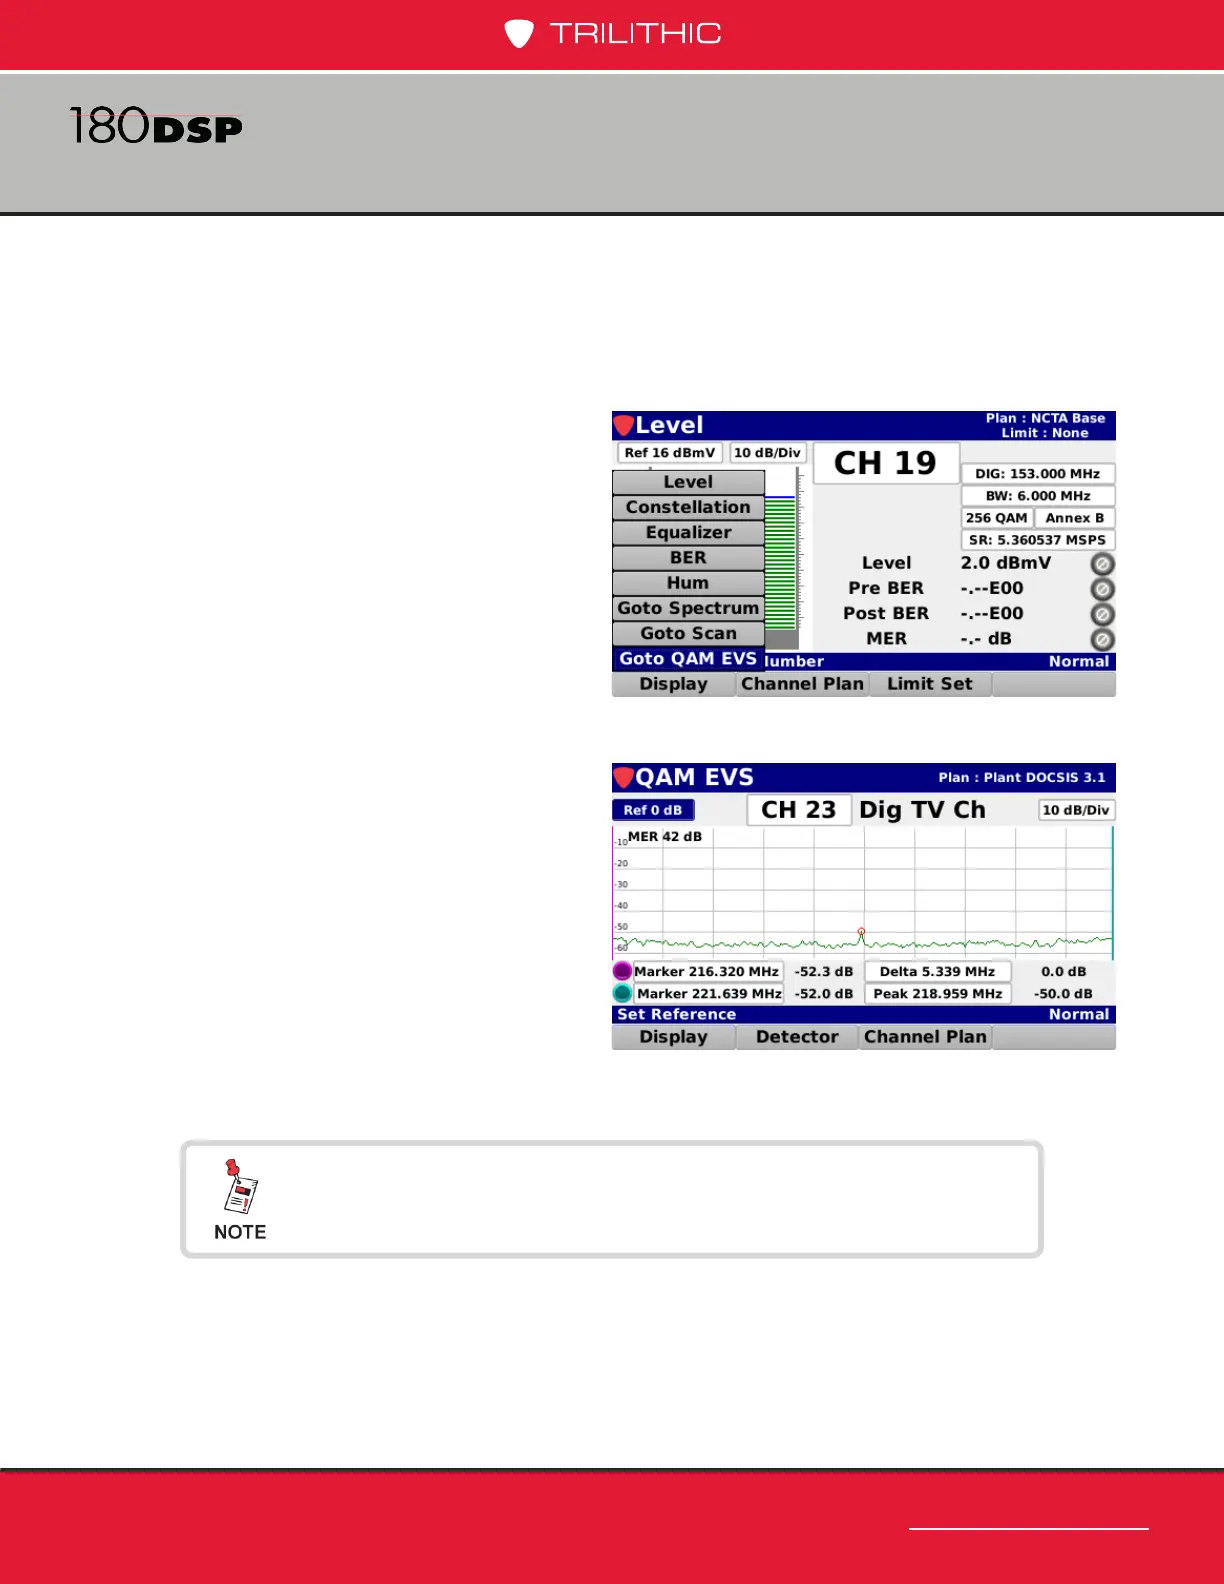The image size is (1224, 1584).
Task: Click the 10 dB/Div field on QAM EVS screen
Action: 1076,810
